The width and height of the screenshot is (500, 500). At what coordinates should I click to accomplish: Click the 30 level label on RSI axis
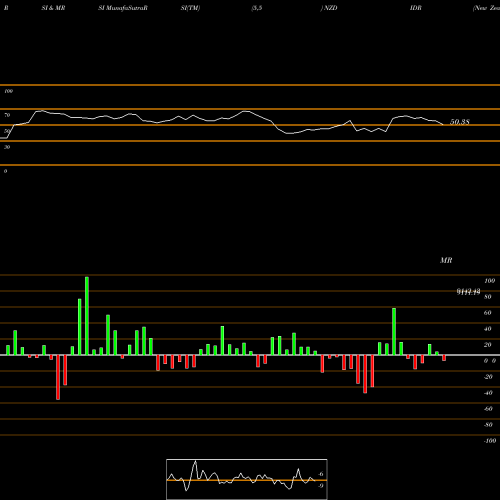tap(7, 147)
